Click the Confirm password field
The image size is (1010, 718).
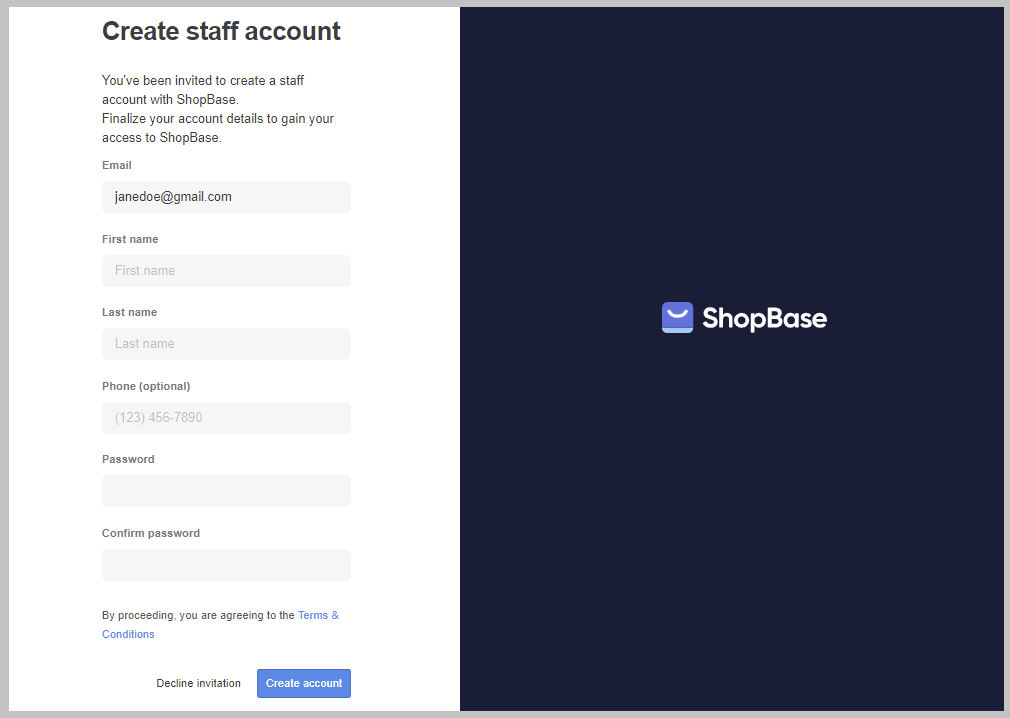tap(226, 565)
